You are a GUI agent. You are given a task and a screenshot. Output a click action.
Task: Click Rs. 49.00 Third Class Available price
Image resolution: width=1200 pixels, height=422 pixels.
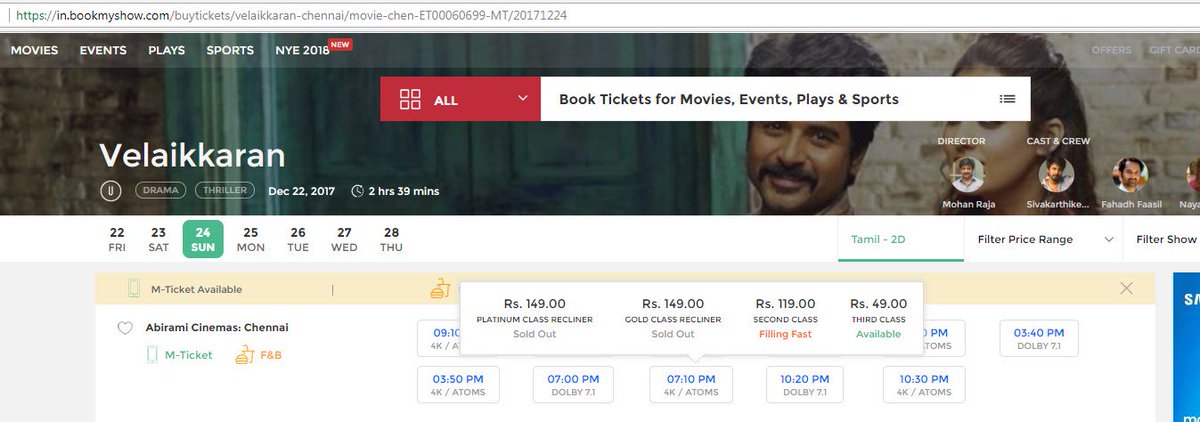[x=879, y=318]
